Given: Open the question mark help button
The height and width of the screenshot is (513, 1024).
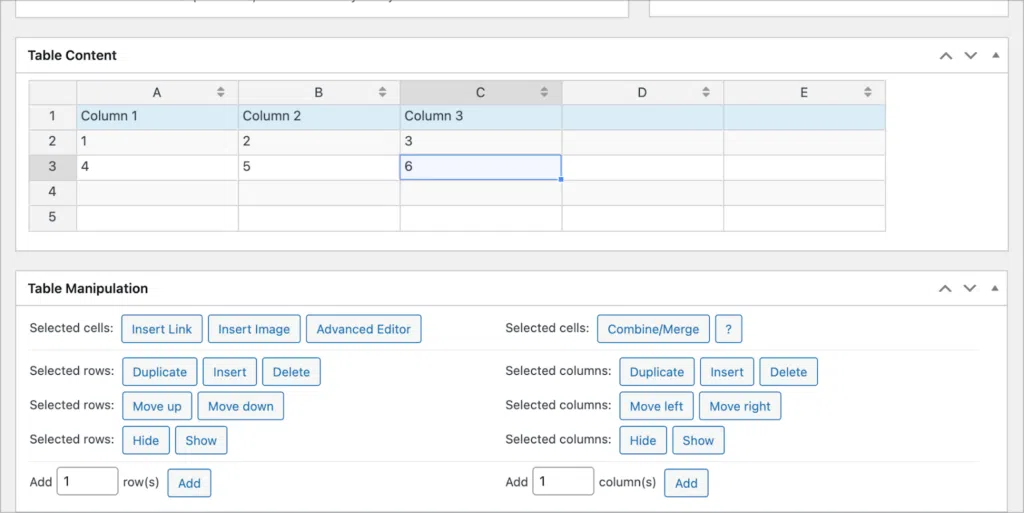Looking at the screenshot, I should [x=728, y=329].
